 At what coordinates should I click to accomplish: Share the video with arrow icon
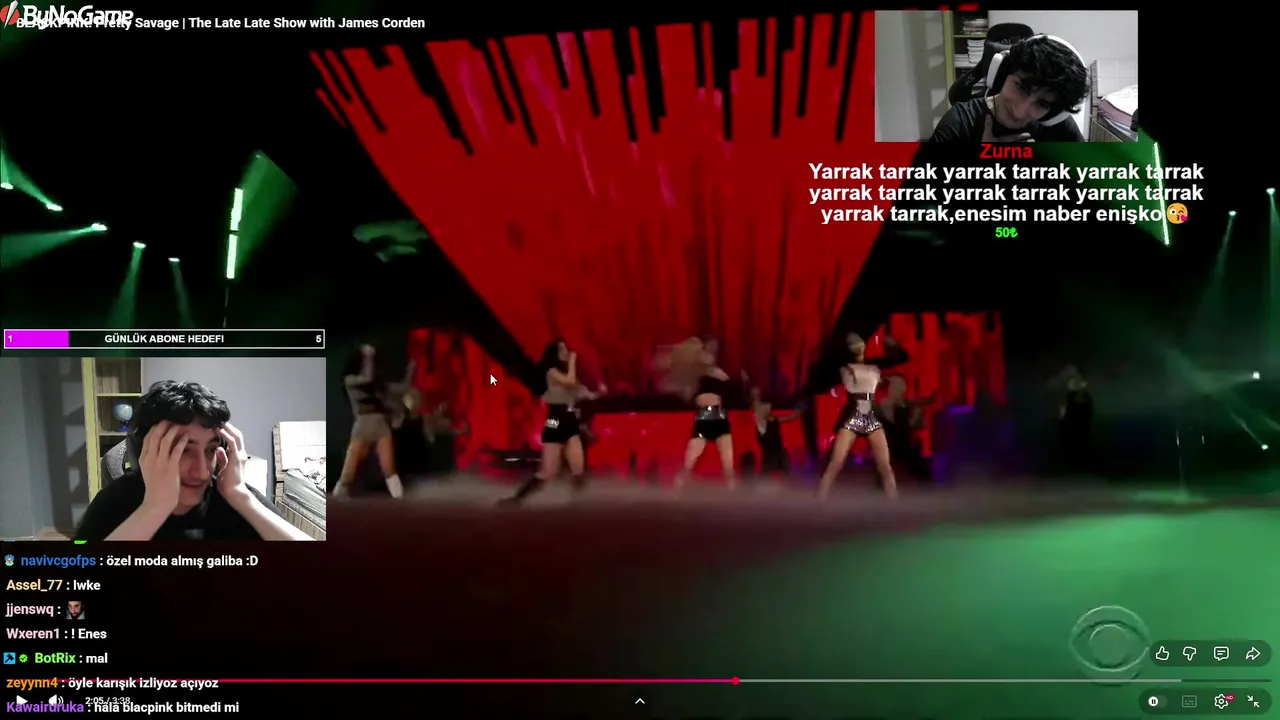click(1253, 654)
